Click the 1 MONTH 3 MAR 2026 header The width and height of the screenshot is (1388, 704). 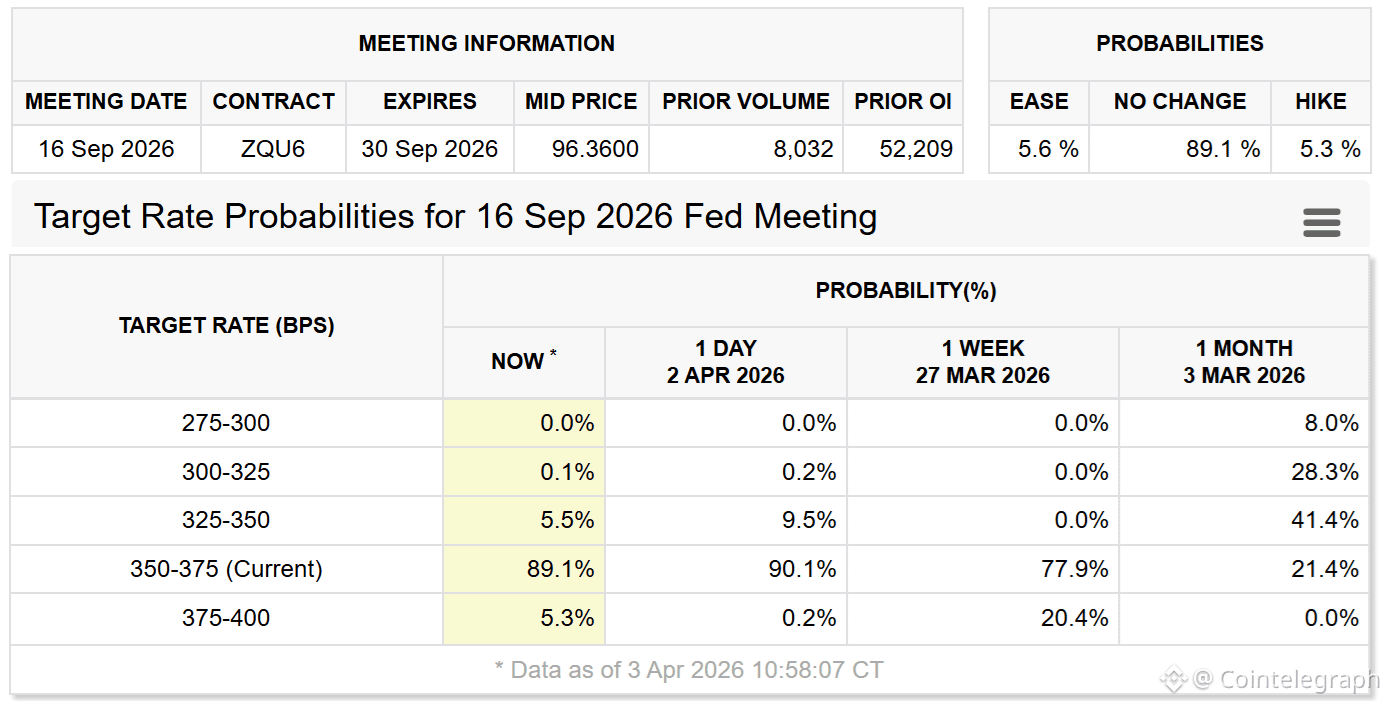click(x=1244, y=362)
